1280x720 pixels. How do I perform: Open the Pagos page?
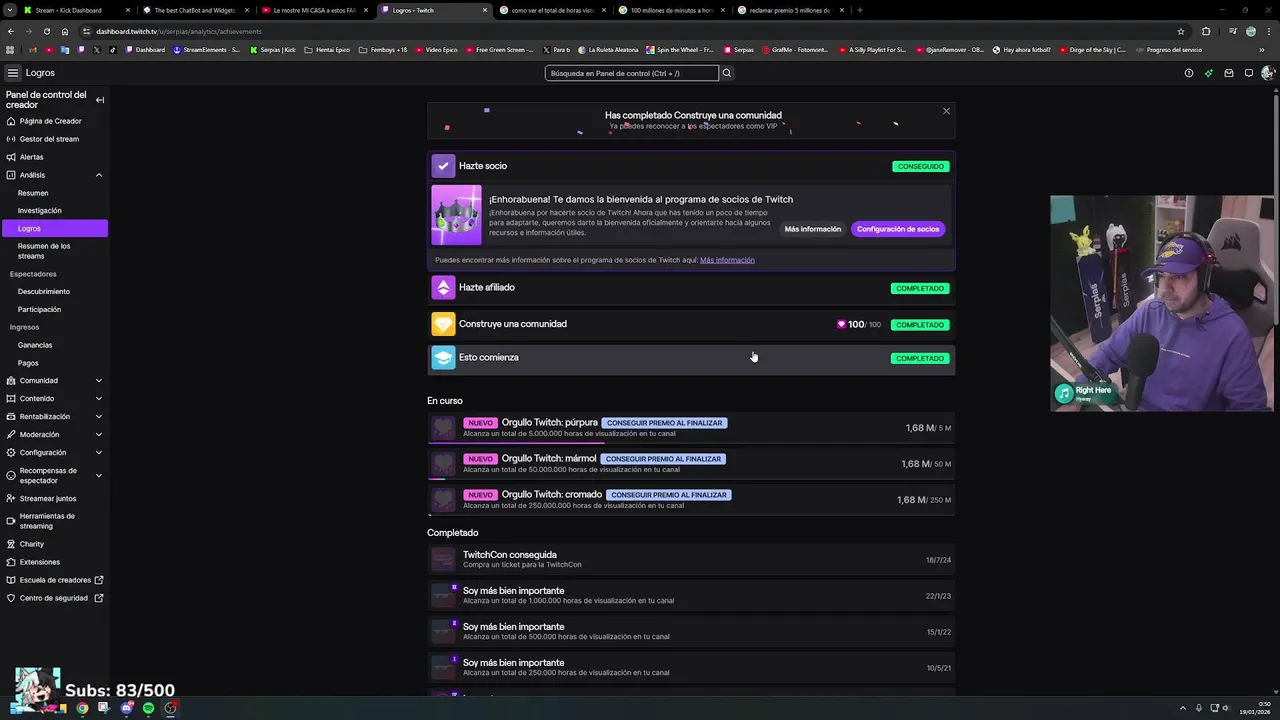coord(55,363)
